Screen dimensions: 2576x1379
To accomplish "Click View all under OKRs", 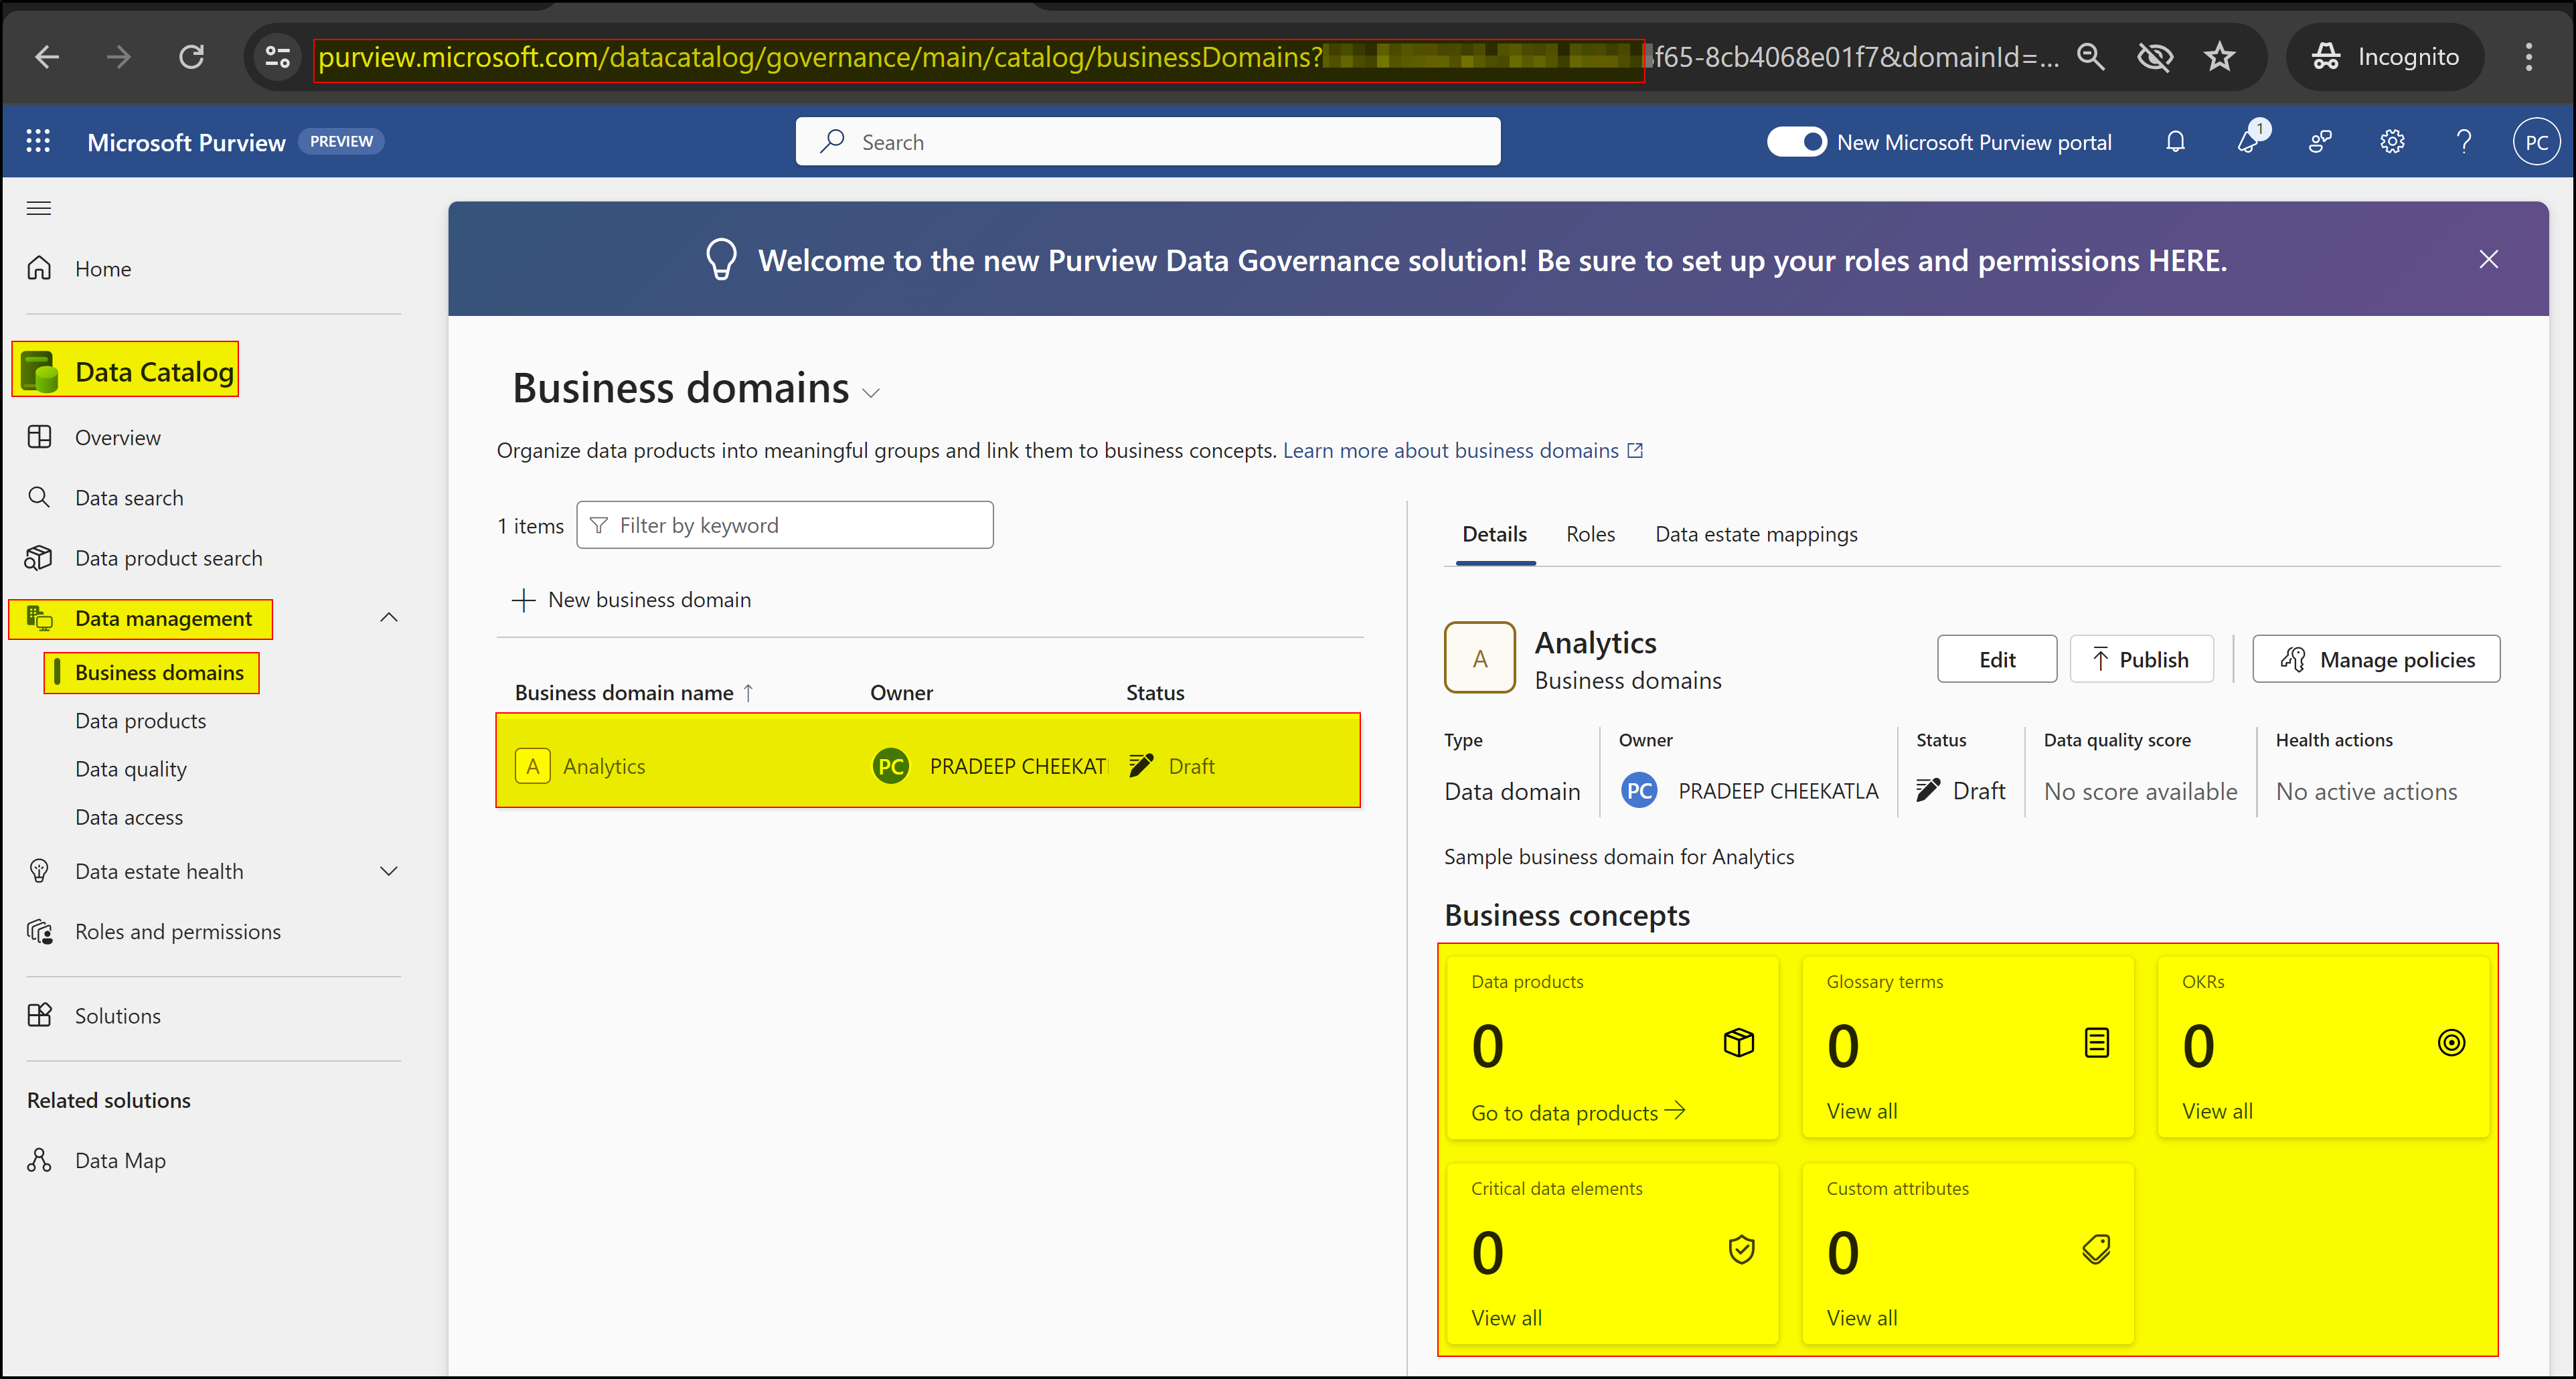I will point(2217,1111).
